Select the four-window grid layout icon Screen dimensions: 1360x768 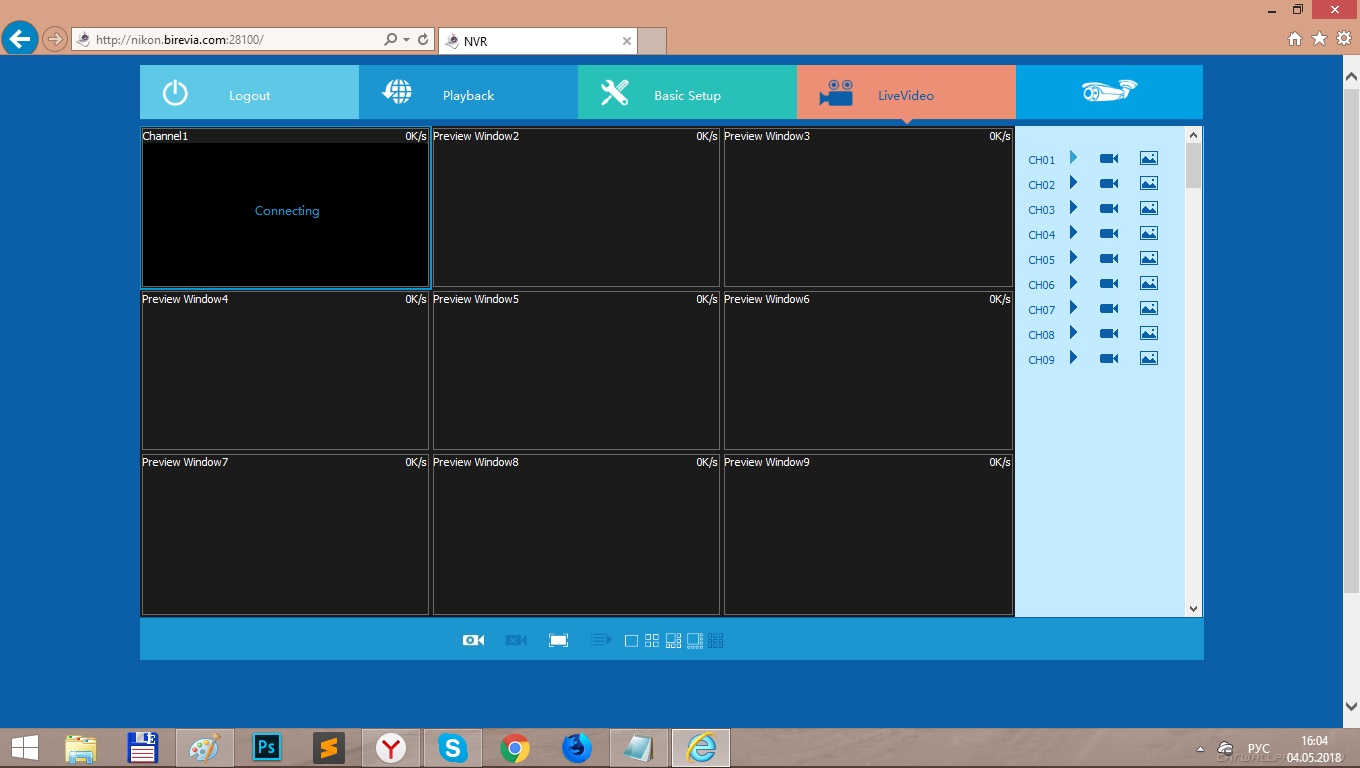(x=652, y=641)
